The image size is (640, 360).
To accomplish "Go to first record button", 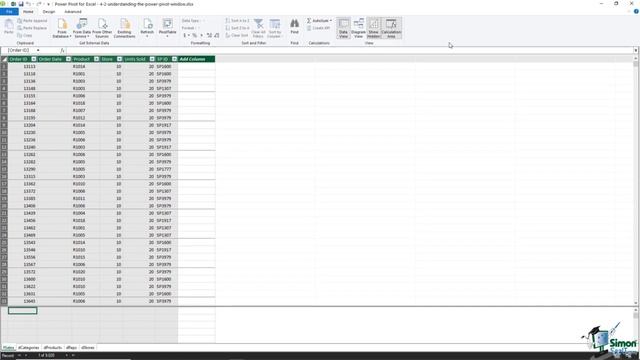I will [19, 356].
